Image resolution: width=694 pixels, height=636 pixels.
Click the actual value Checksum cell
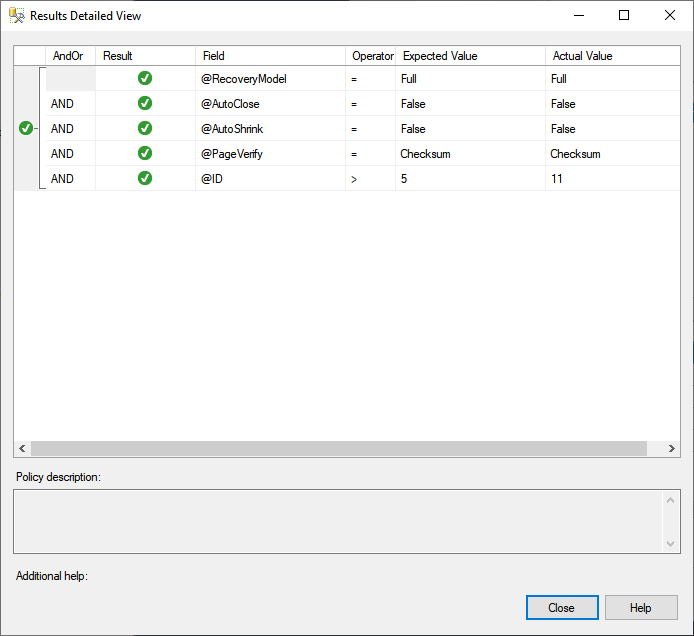click(613, 154)
